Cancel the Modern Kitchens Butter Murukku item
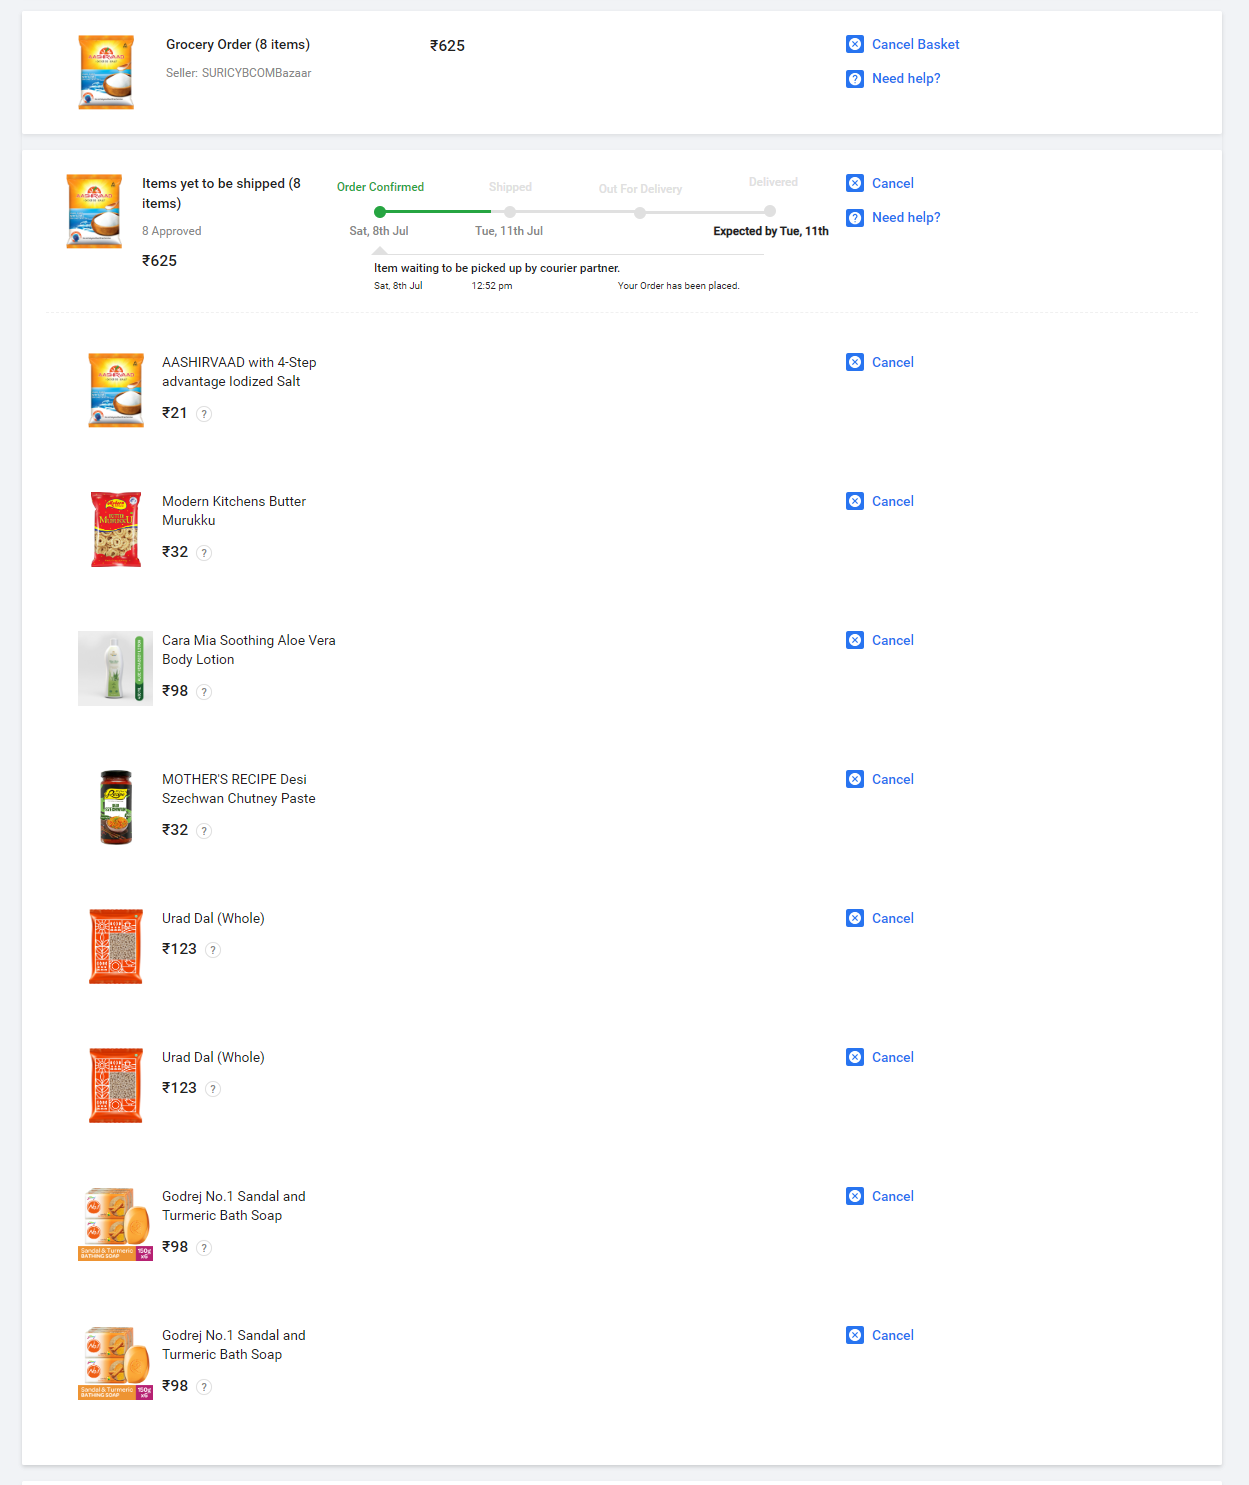Screen dimensions: 1249x1485 (893, 501)
